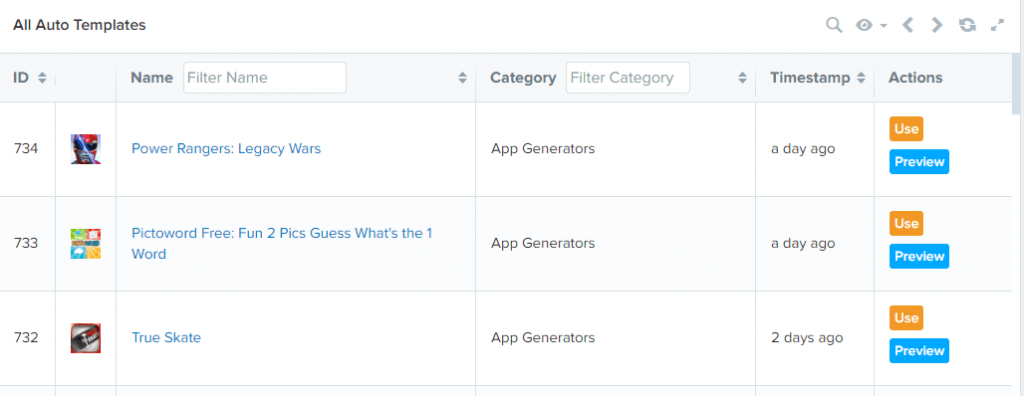Open Power Rangers: Legacy Wars link
Screen dimensions: 1024x396
(226, 148)
